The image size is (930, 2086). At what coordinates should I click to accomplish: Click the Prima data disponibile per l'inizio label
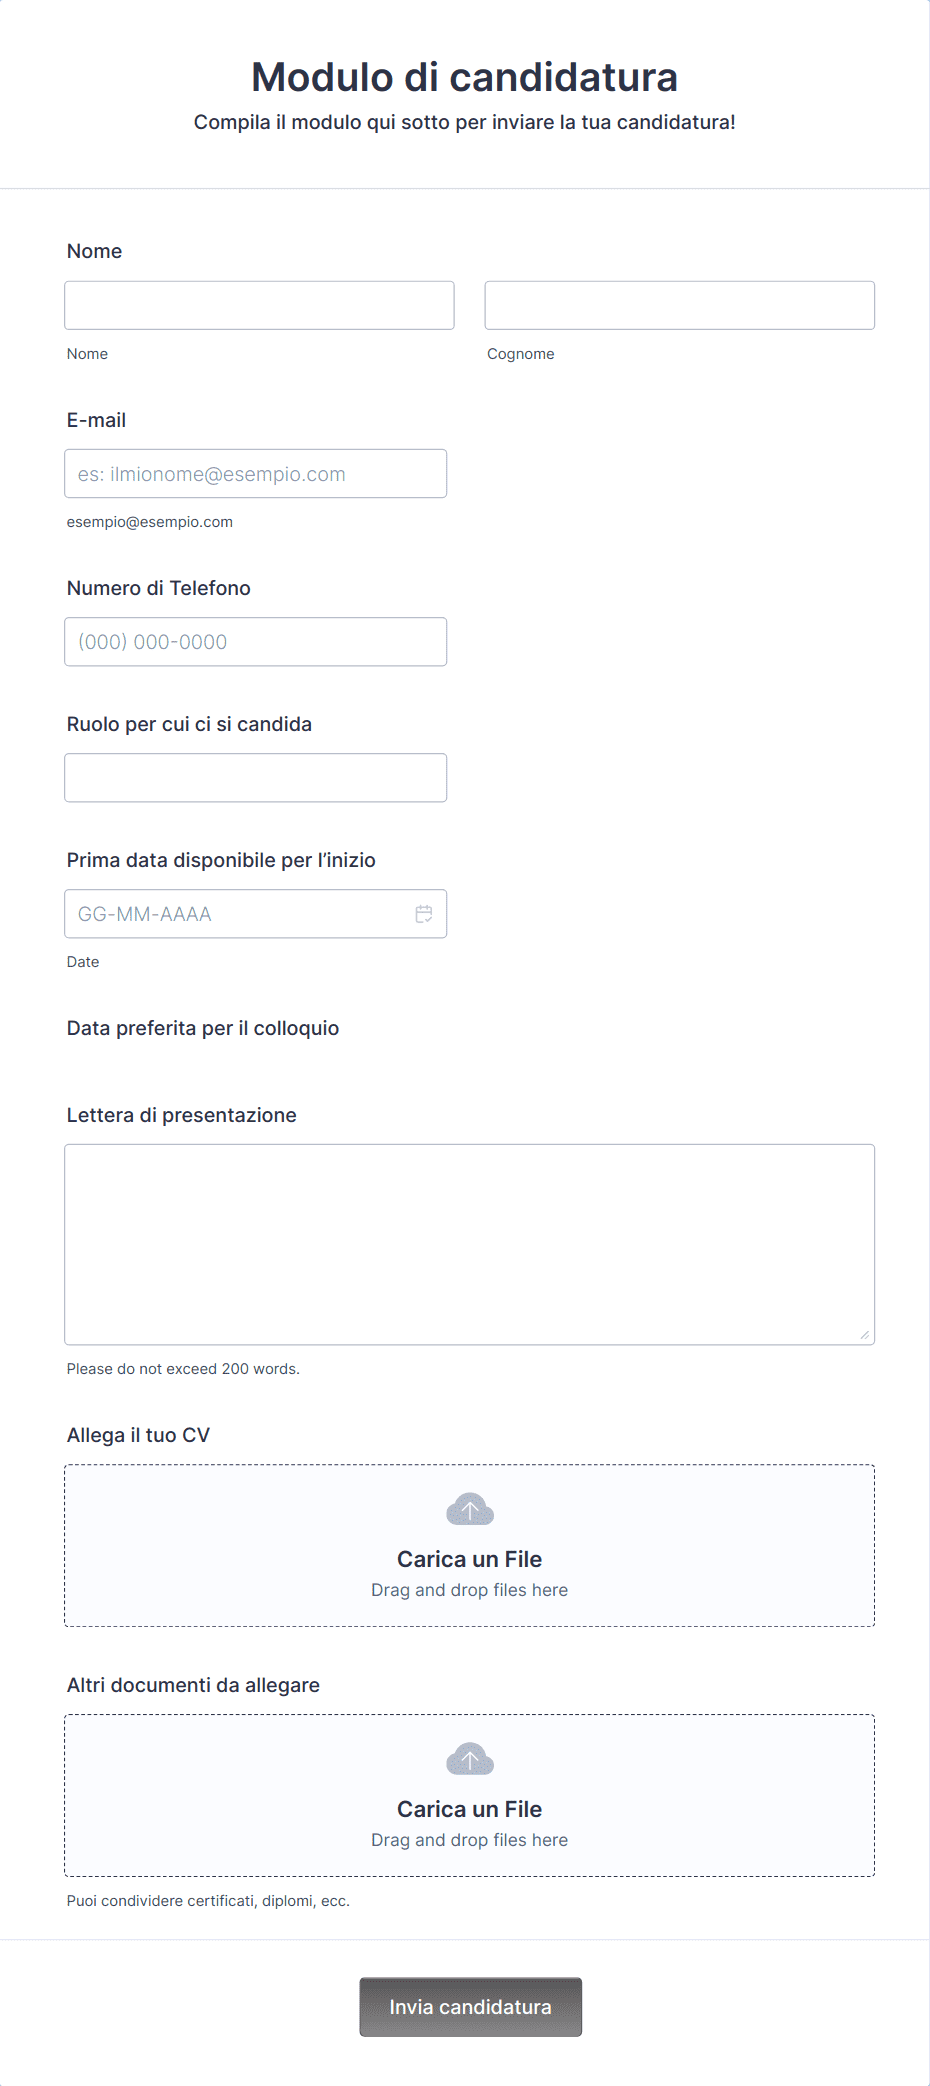point(221,860)
